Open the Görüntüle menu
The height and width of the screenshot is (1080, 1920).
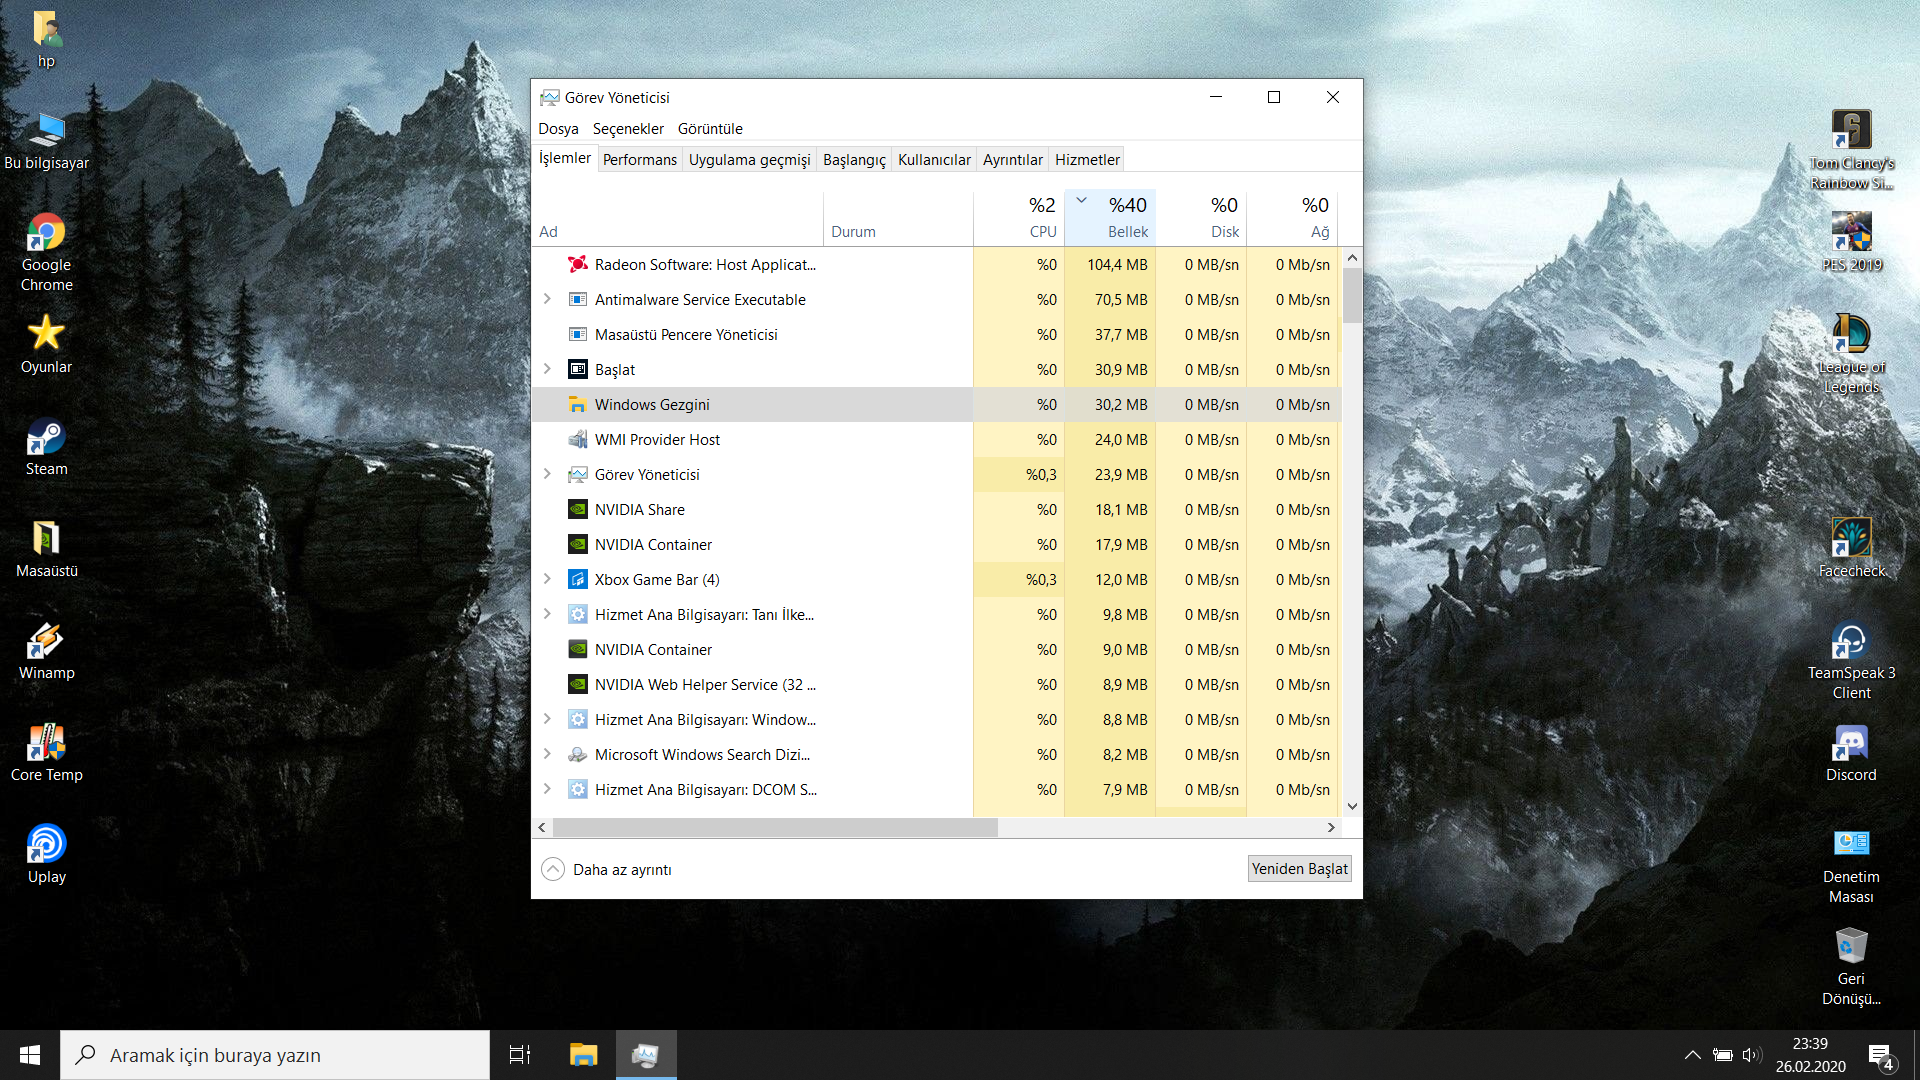[x=710, y=128]
